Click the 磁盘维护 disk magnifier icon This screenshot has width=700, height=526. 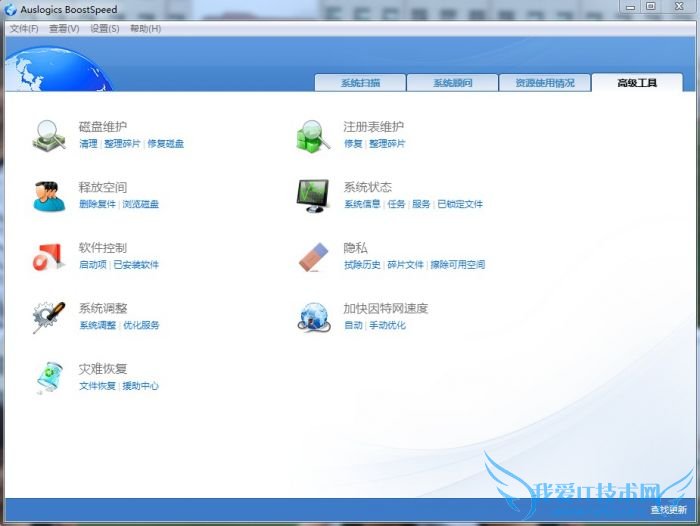click(49, 136)
